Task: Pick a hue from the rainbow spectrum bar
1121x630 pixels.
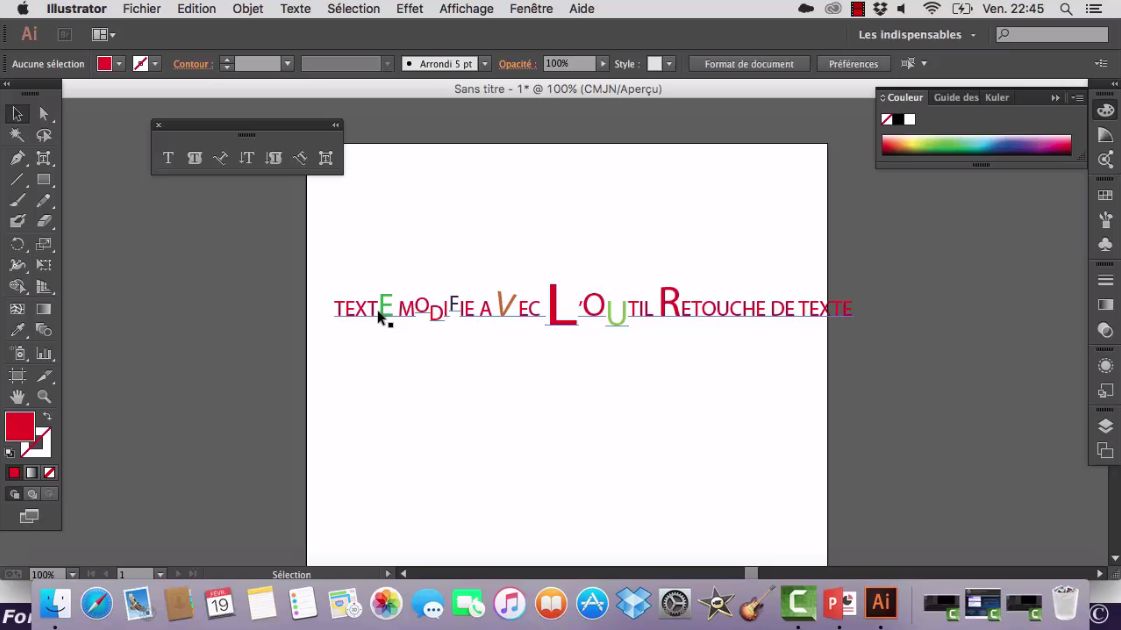Action: pyautogui.click(x=975, y=145)
